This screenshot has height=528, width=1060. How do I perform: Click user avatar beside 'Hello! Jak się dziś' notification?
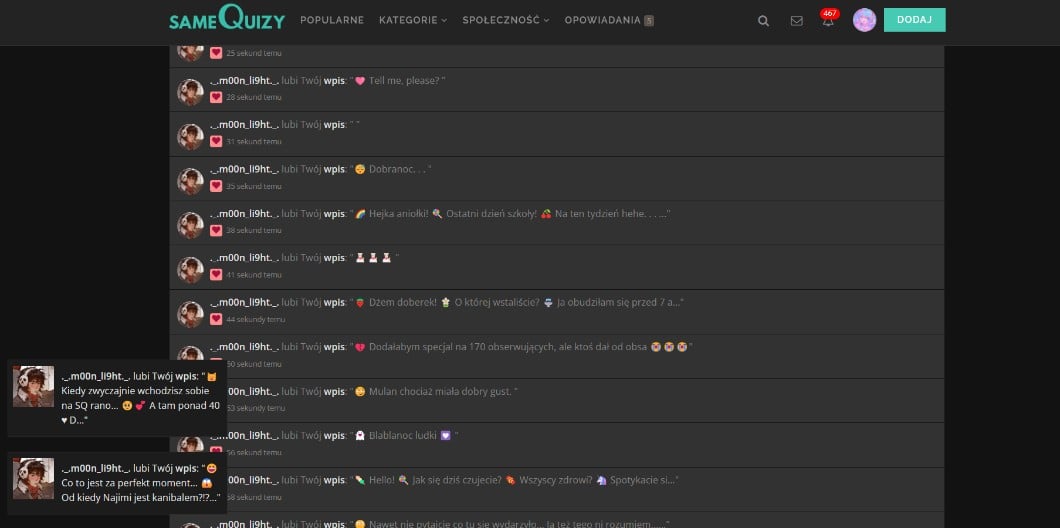(x=190, y=490)
